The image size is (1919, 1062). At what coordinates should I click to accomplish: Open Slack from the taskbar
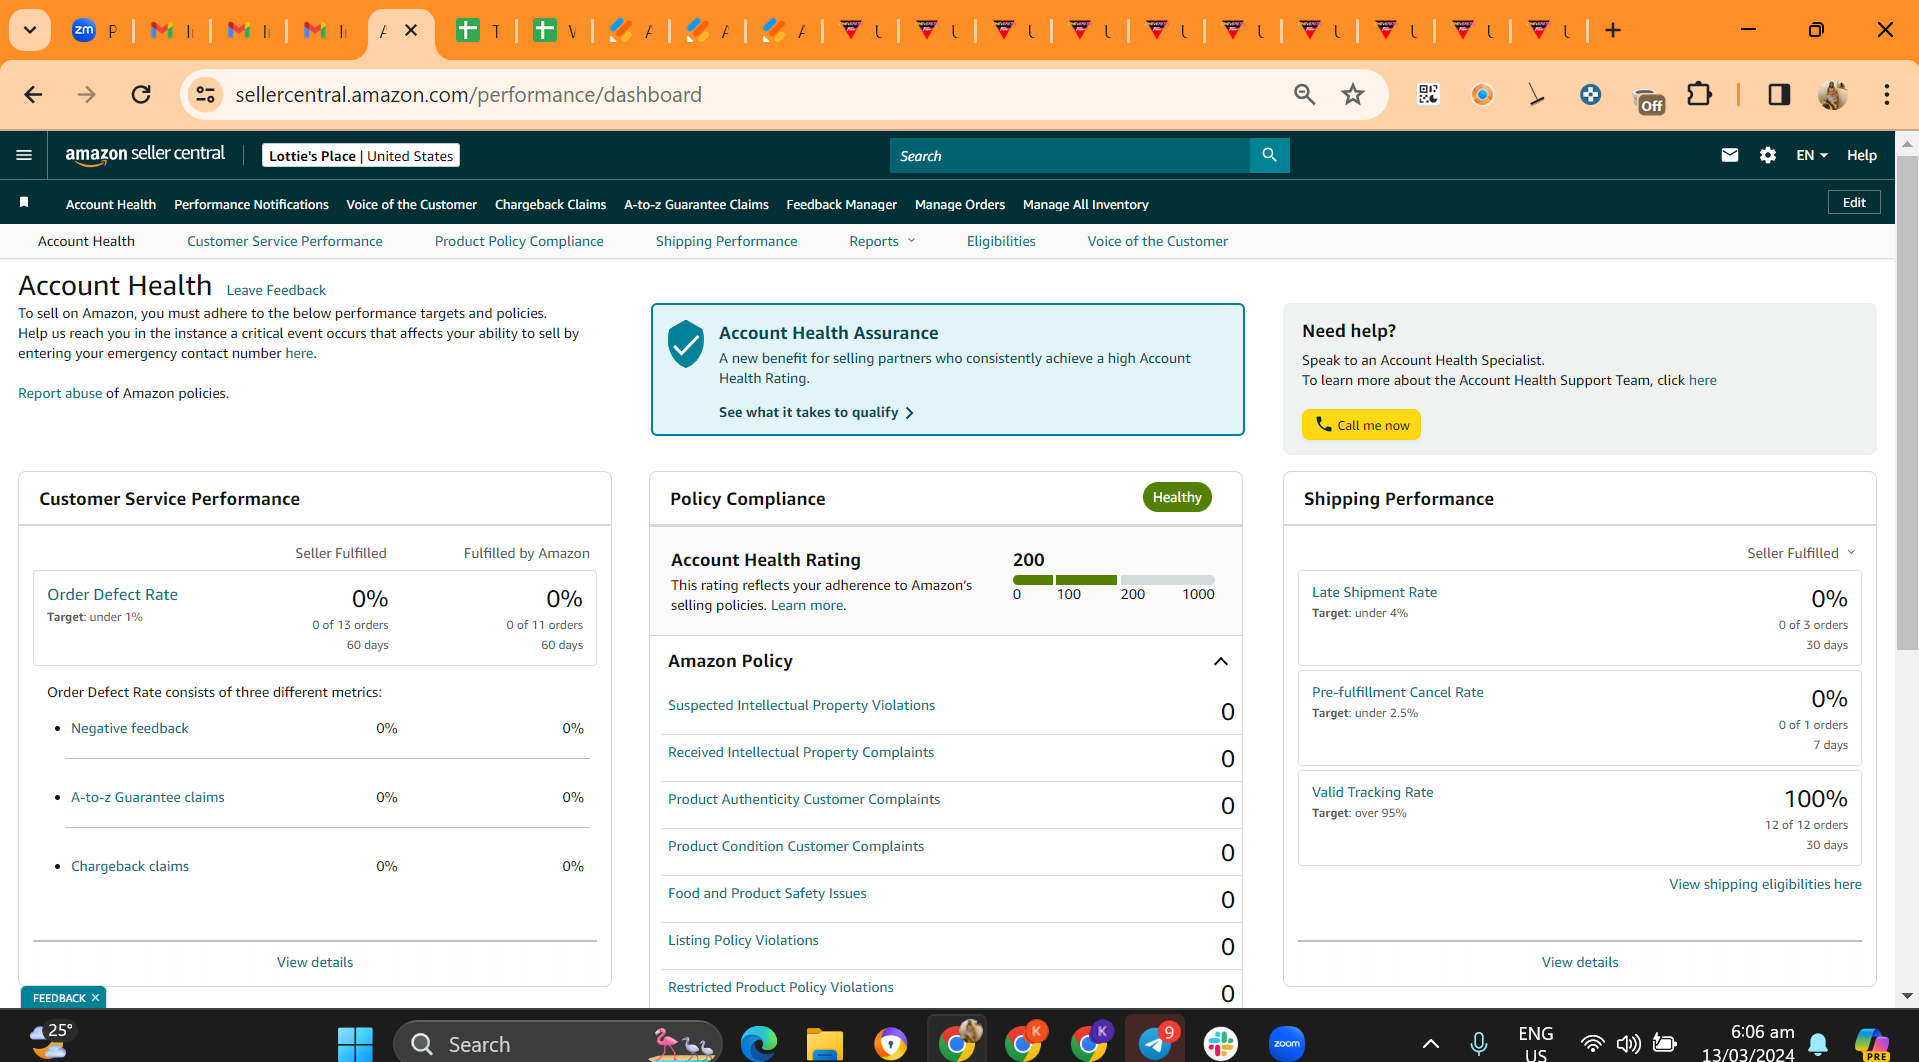[x=1220, y=1044]
